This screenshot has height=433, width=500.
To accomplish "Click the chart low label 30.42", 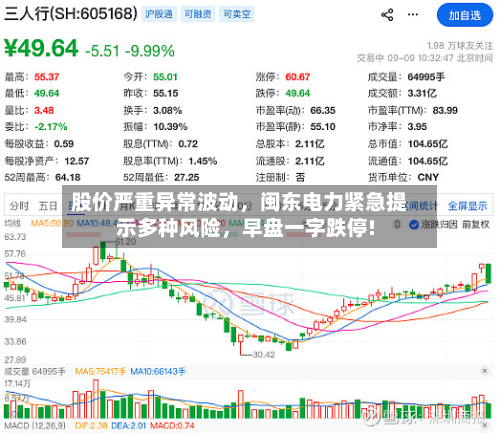I will 264,355.
